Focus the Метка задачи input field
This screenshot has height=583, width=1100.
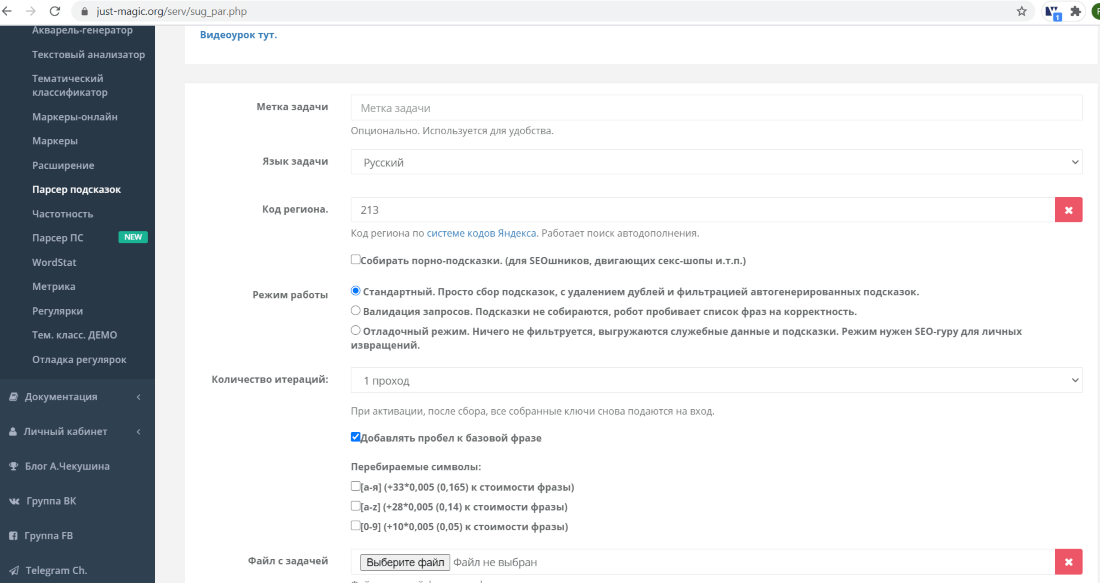[x=716, y=108]
